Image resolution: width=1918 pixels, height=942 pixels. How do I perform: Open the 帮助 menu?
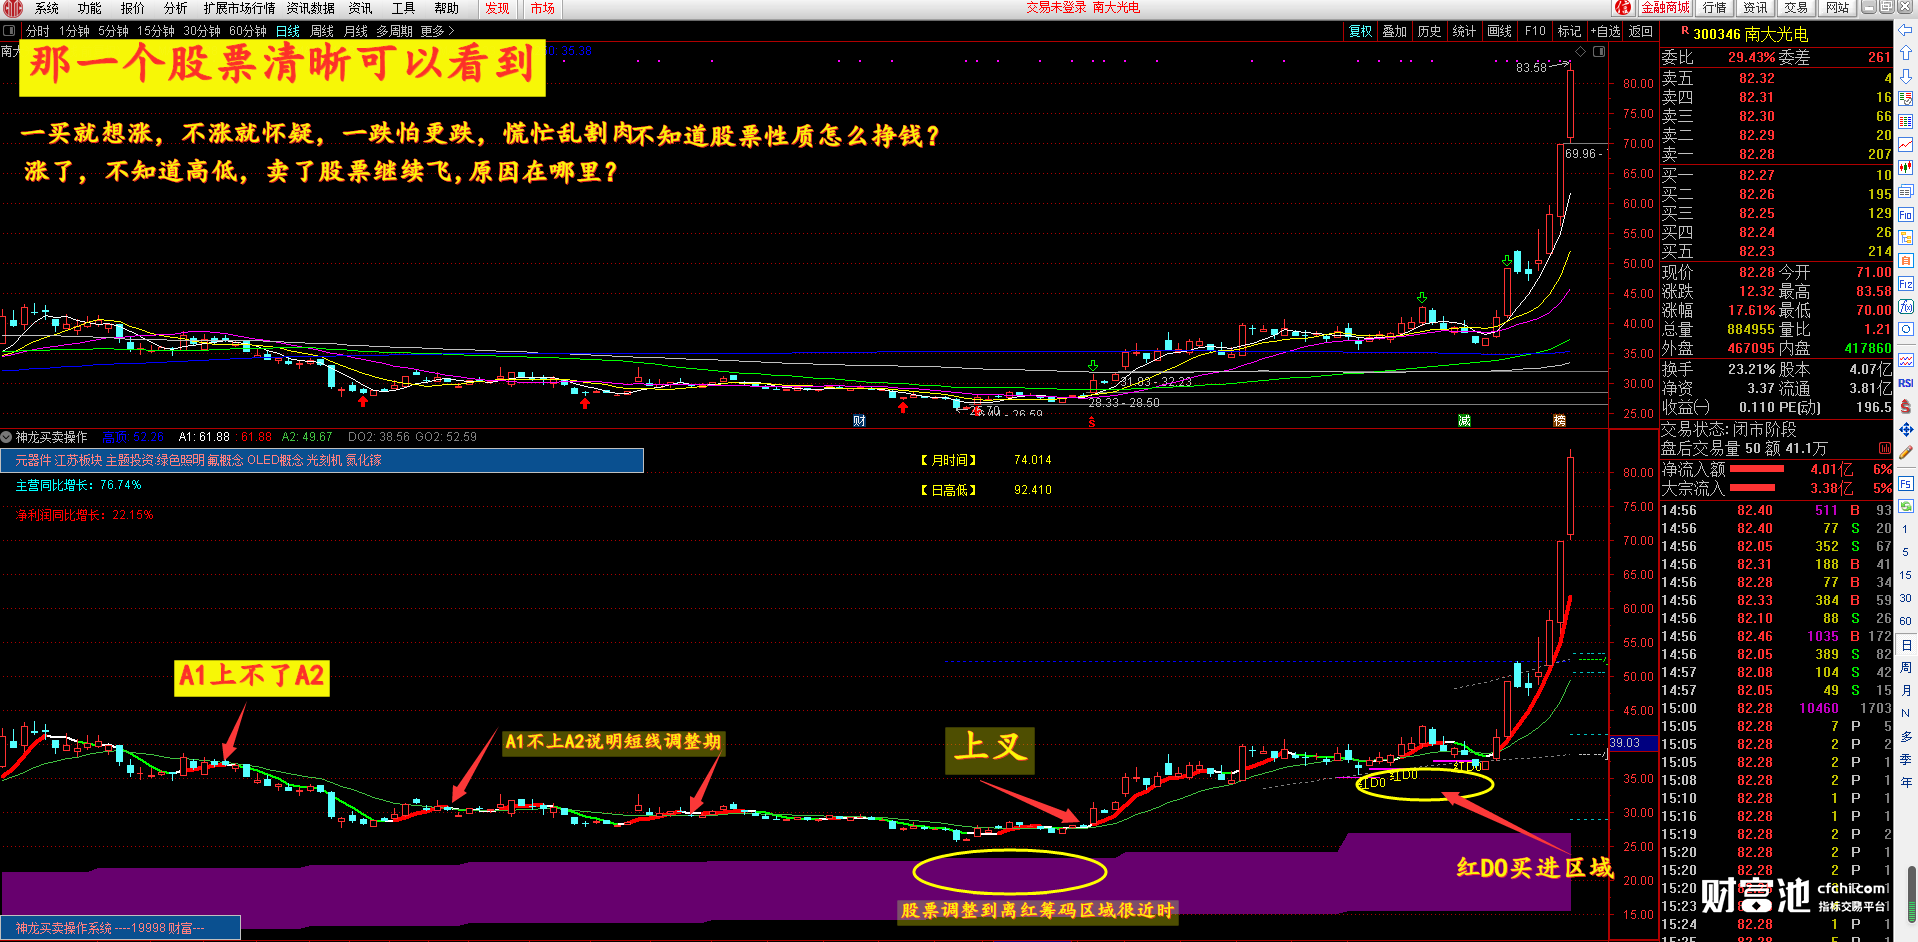tap(447, 8)
